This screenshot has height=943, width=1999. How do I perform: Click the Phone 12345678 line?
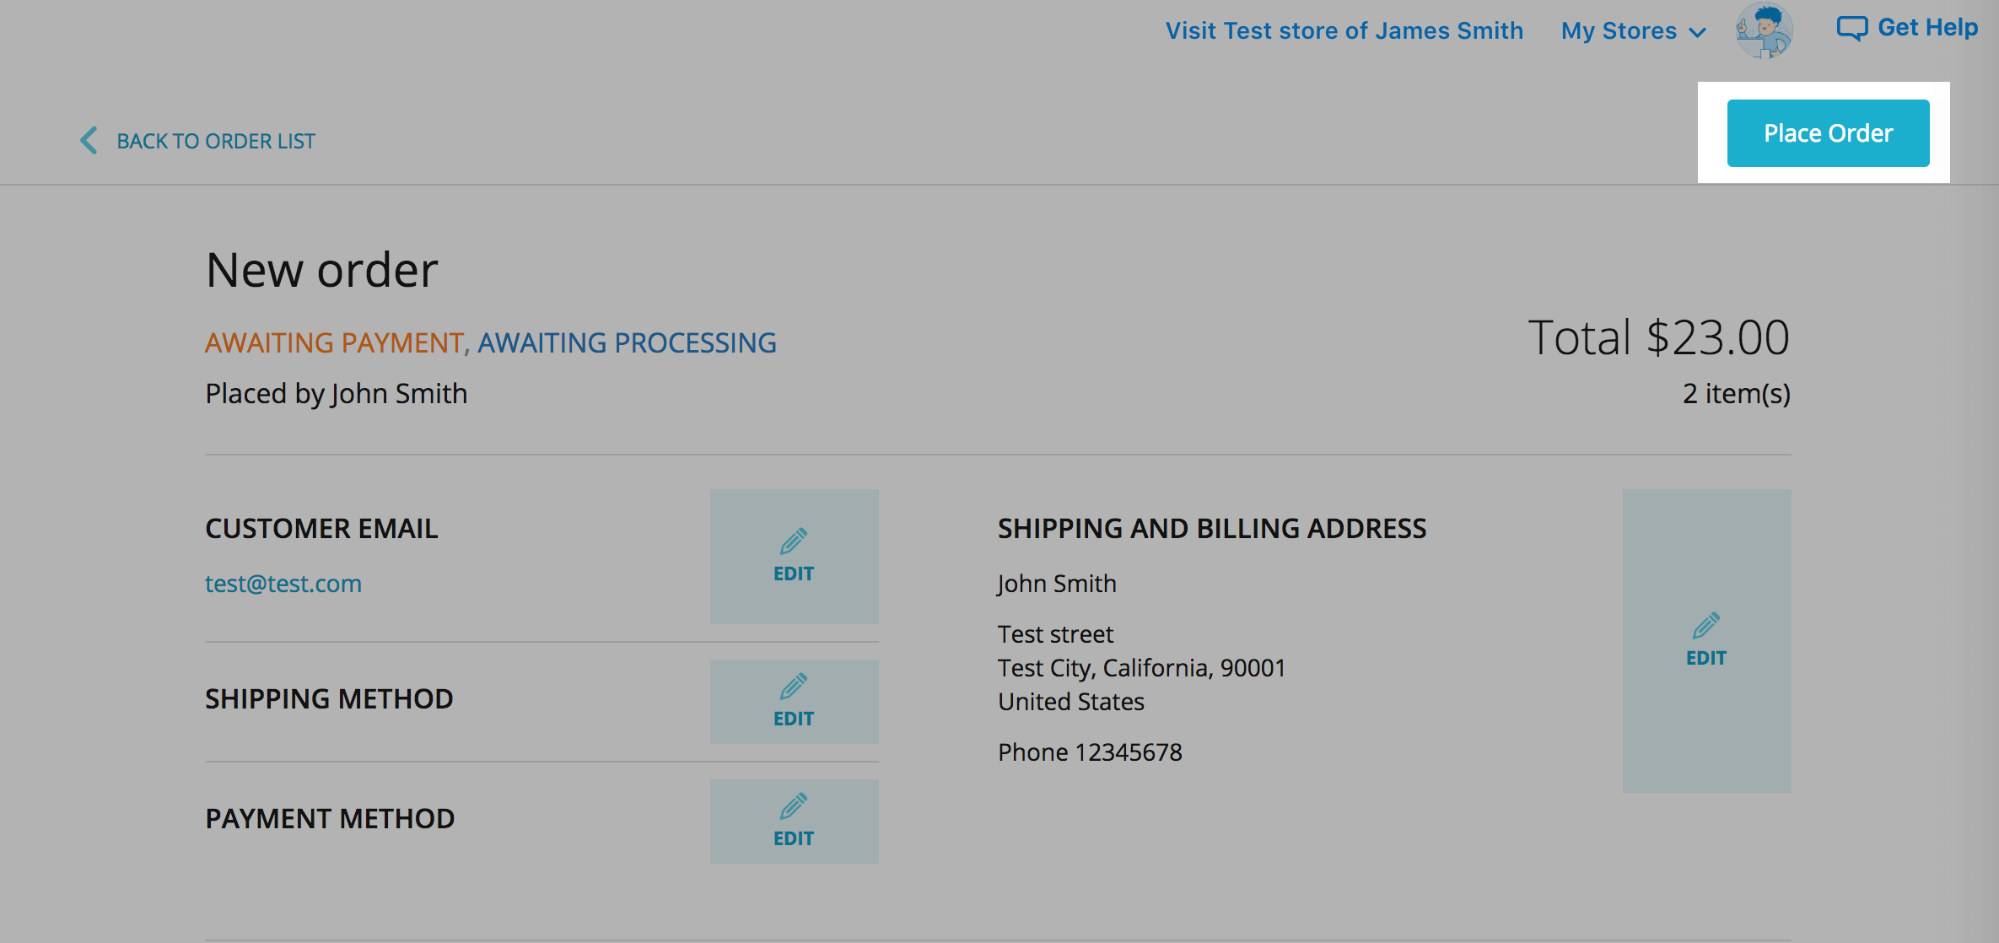(1090, 753)
